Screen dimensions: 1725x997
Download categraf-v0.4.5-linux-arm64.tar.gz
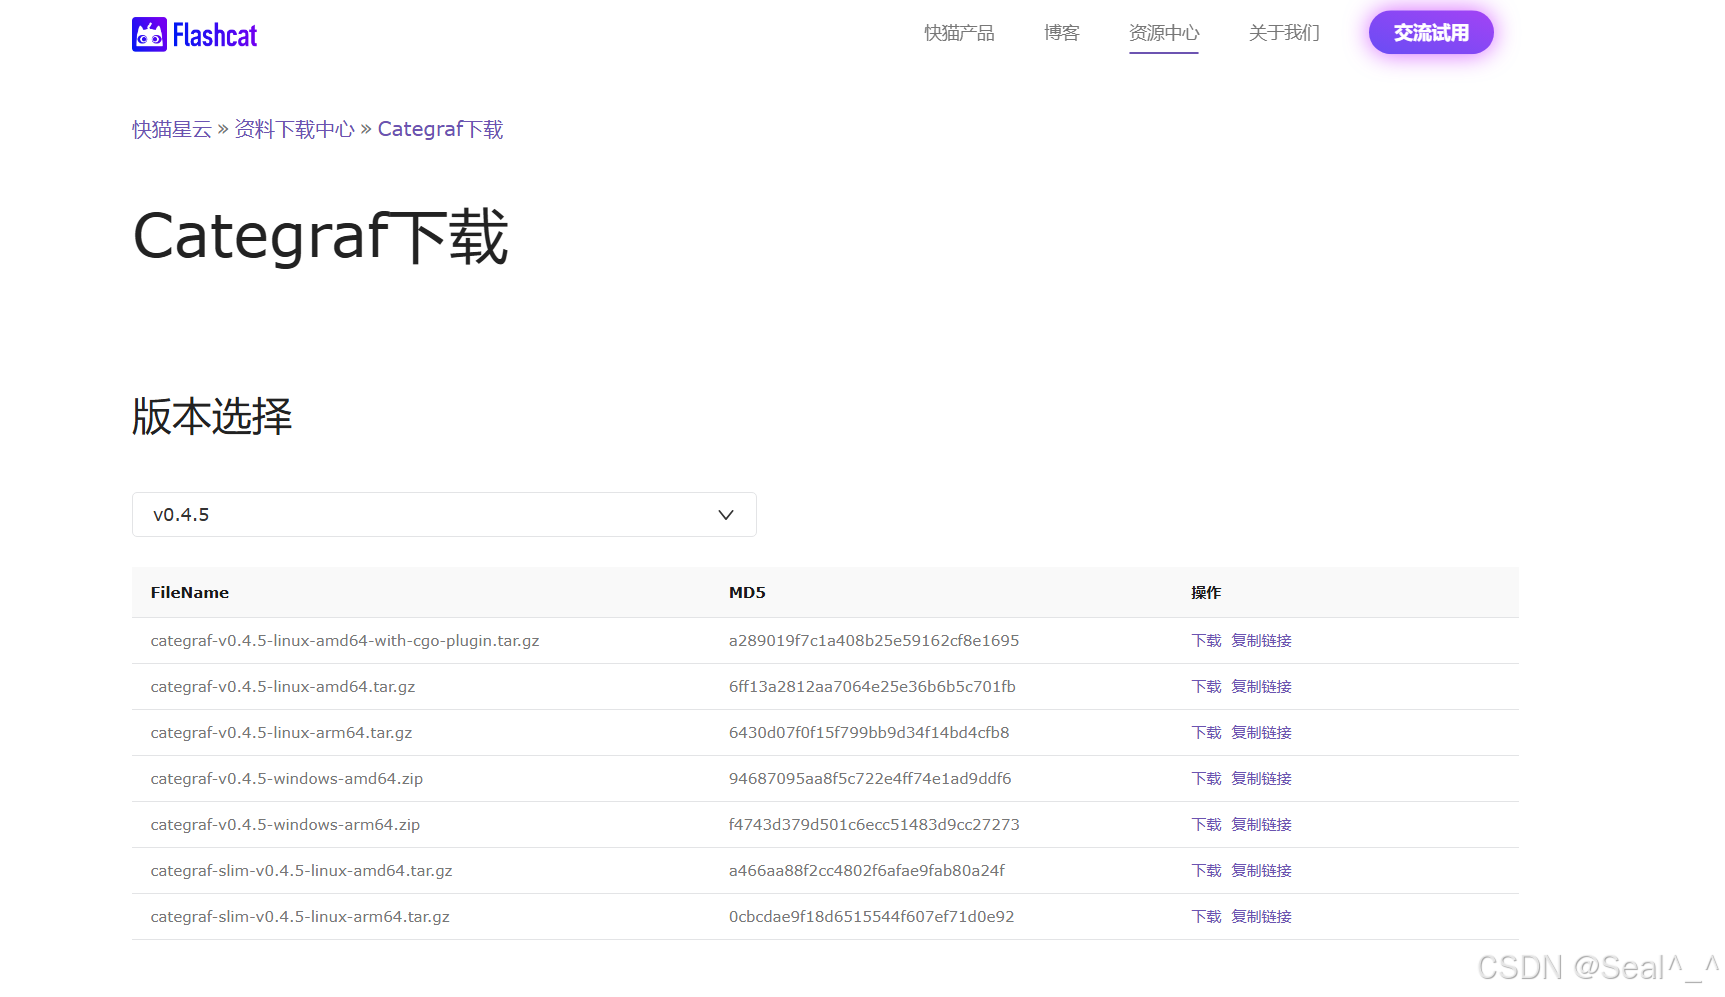pos(1206,732)
